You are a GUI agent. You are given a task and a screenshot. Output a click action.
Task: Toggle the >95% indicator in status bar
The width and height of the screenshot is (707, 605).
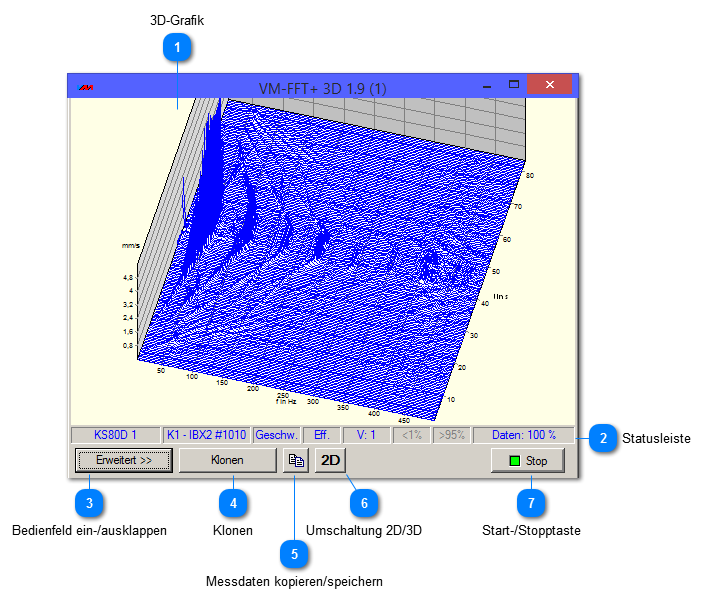click(451, 435)
